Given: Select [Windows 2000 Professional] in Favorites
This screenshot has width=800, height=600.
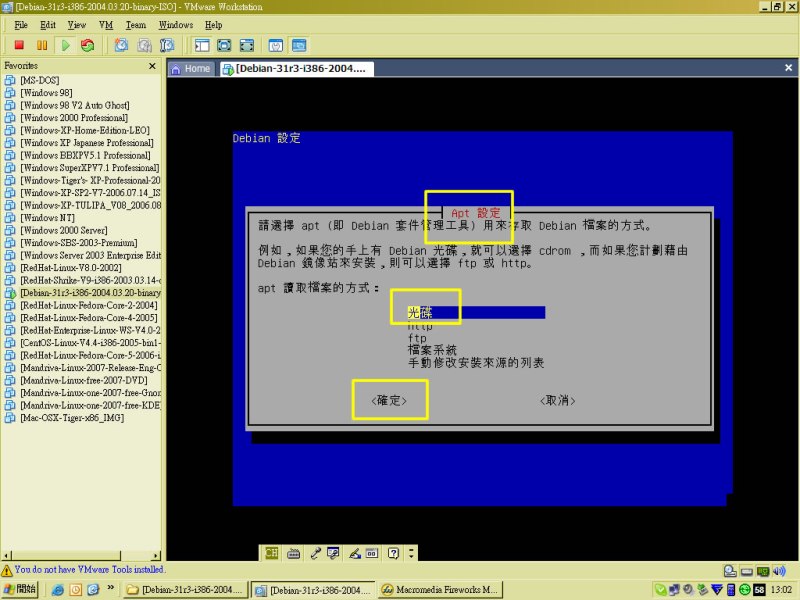Looking at the screenshot, I should (x=74, y=118).
